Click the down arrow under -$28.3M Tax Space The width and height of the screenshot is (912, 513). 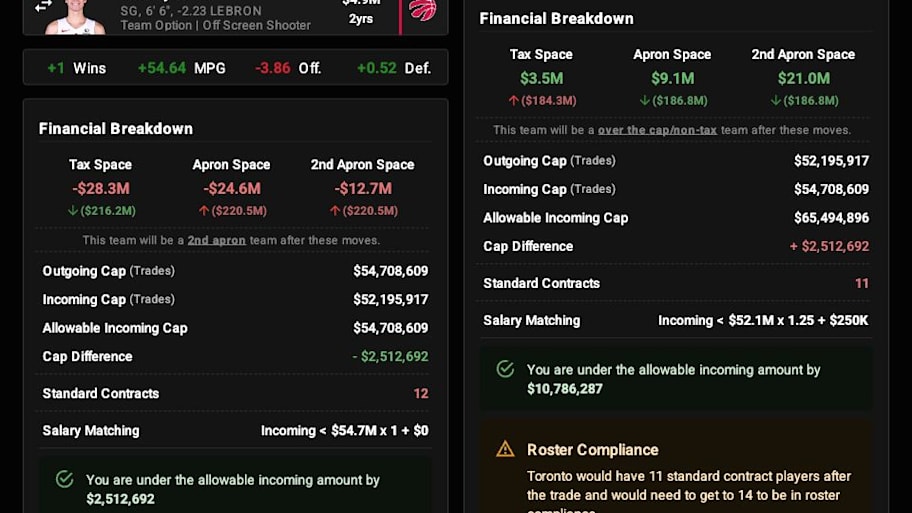pyautogui.click(x=73, y=211)
